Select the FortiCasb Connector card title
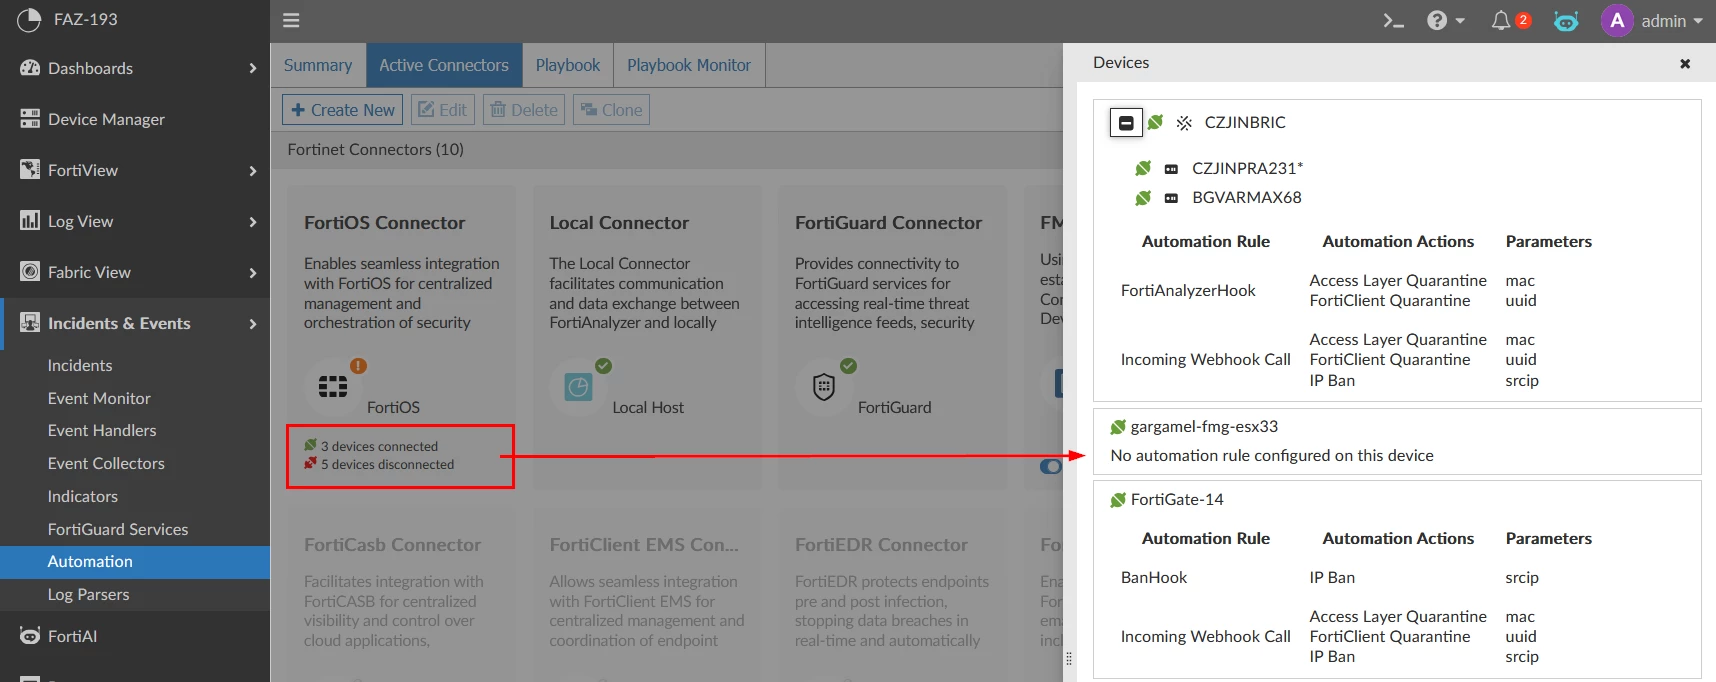1716x682 pixels. point(392,545)
